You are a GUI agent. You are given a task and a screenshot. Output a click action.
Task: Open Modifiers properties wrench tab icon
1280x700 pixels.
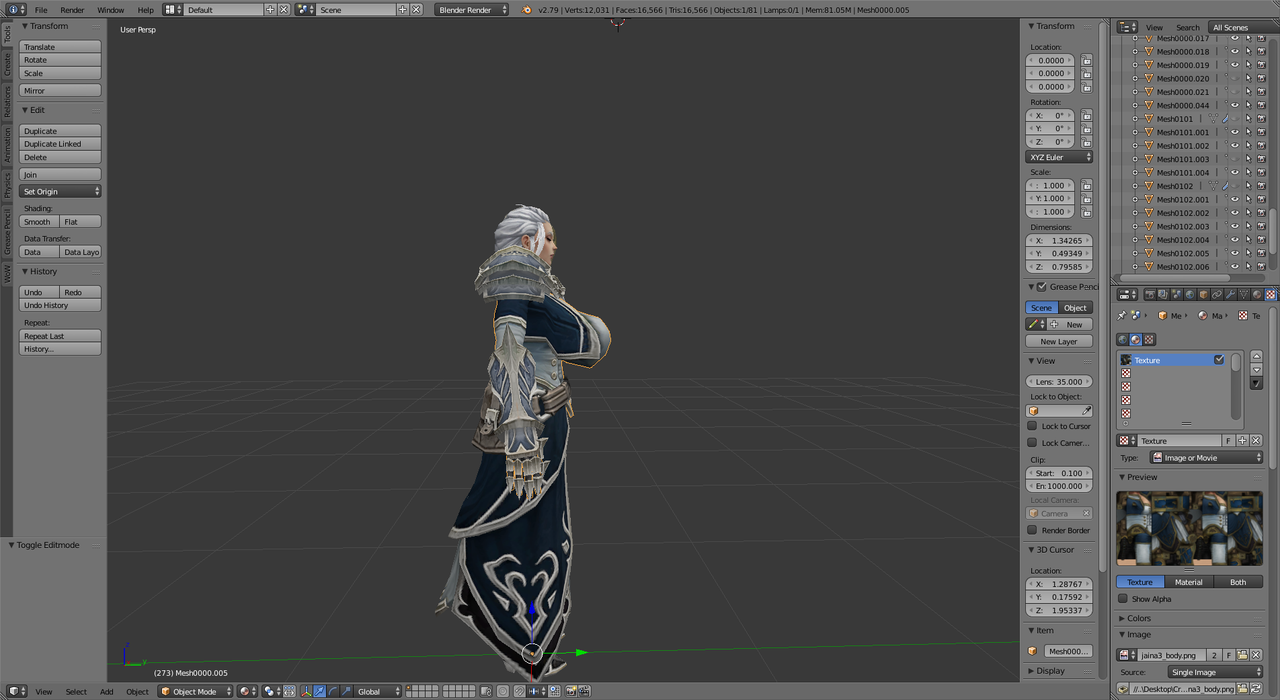tap(1230, 294)
